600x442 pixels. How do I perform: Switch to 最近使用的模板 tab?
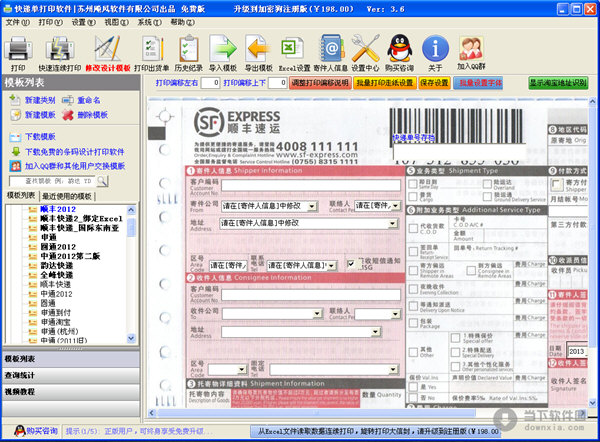coord(67,196)
